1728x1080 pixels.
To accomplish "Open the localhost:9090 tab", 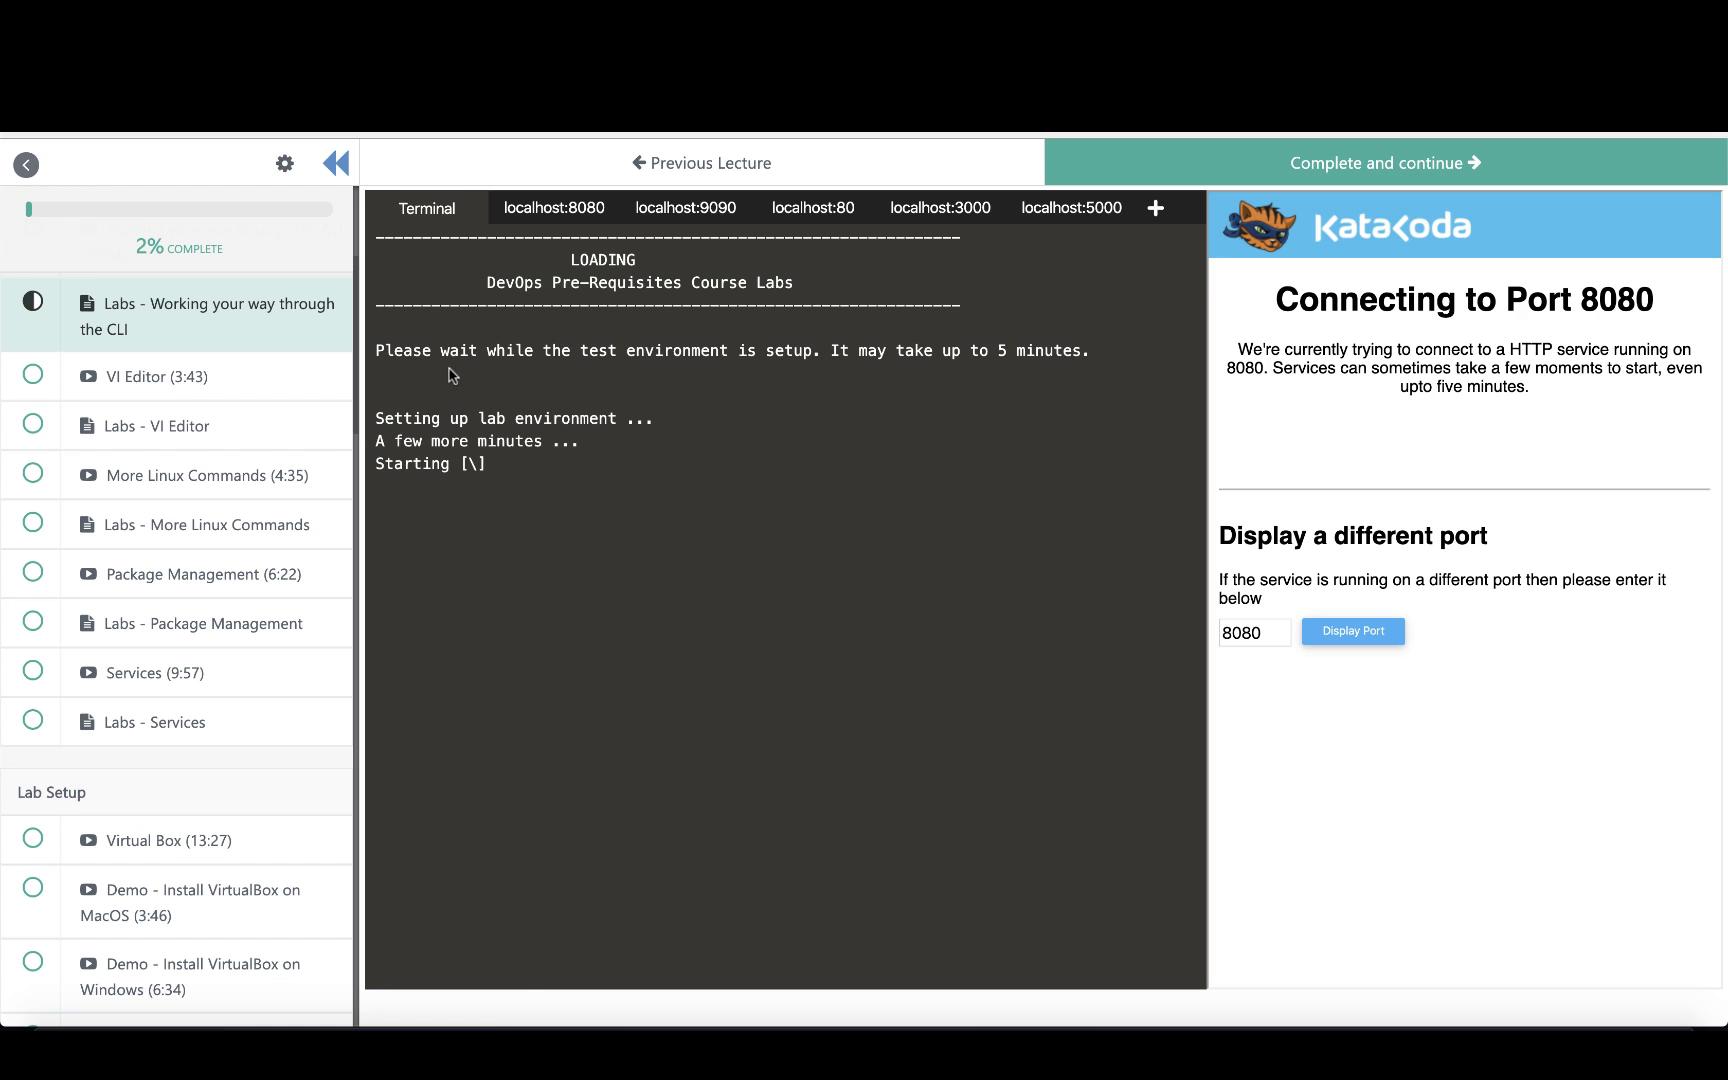I will 686,208.
